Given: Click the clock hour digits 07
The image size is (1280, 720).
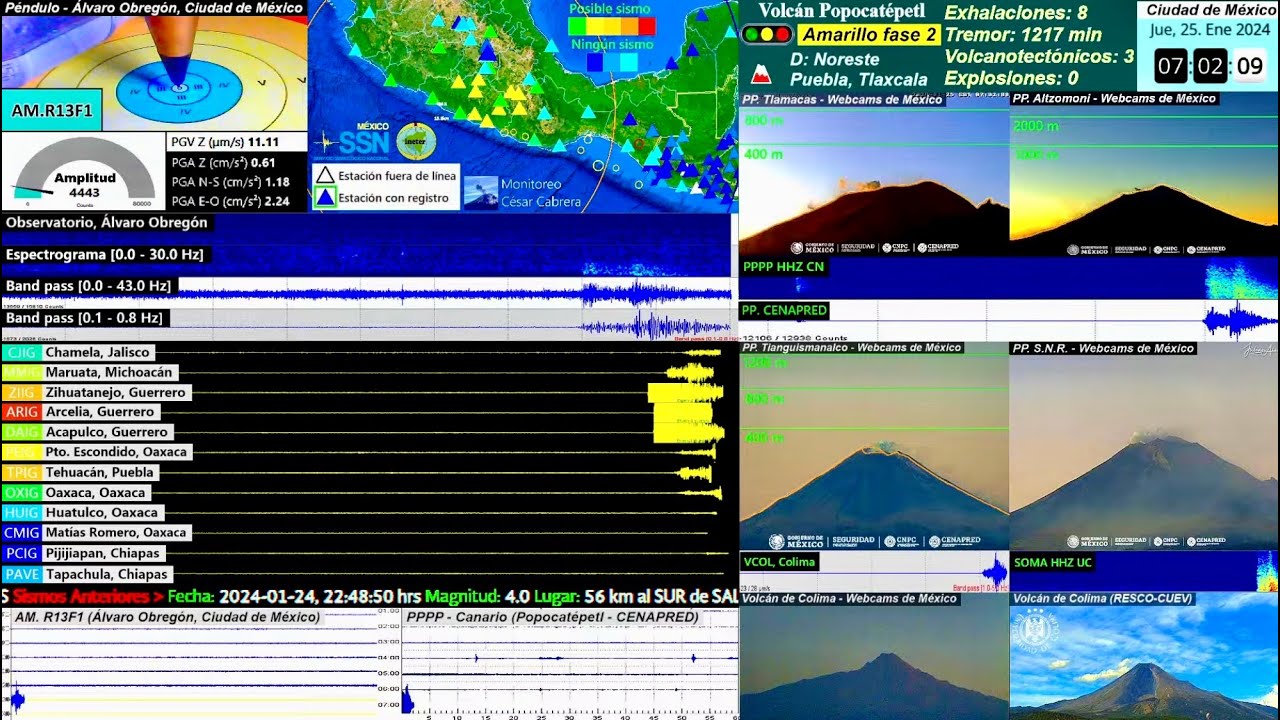Looking at the screenshot, I should [1171, 67].
